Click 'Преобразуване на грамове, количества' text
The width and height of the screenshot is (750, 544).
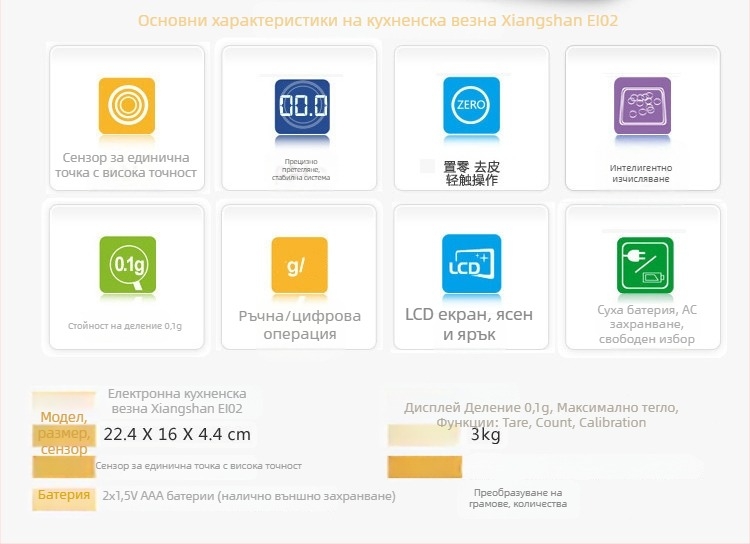coord(518,498)
